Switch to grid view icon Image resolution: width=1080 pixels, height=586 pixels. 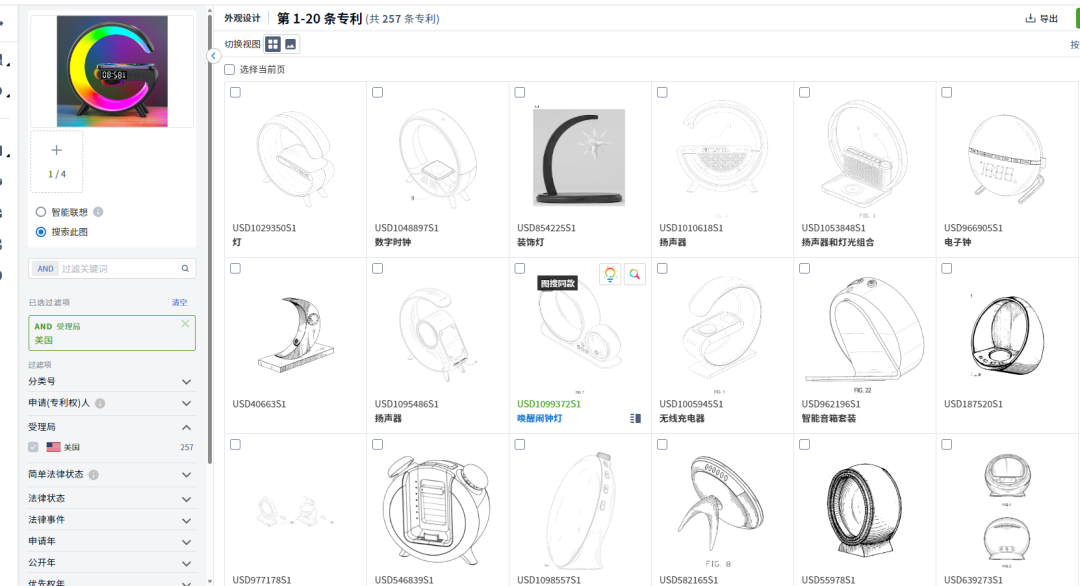click(x=273, y=44)
